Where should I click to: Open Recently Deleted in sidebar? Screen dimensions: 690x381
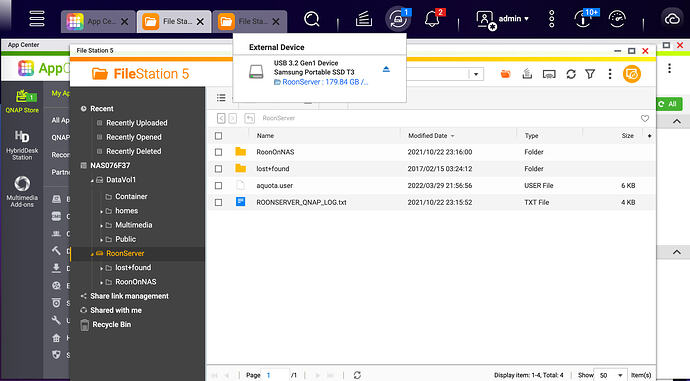pos(133,151)
